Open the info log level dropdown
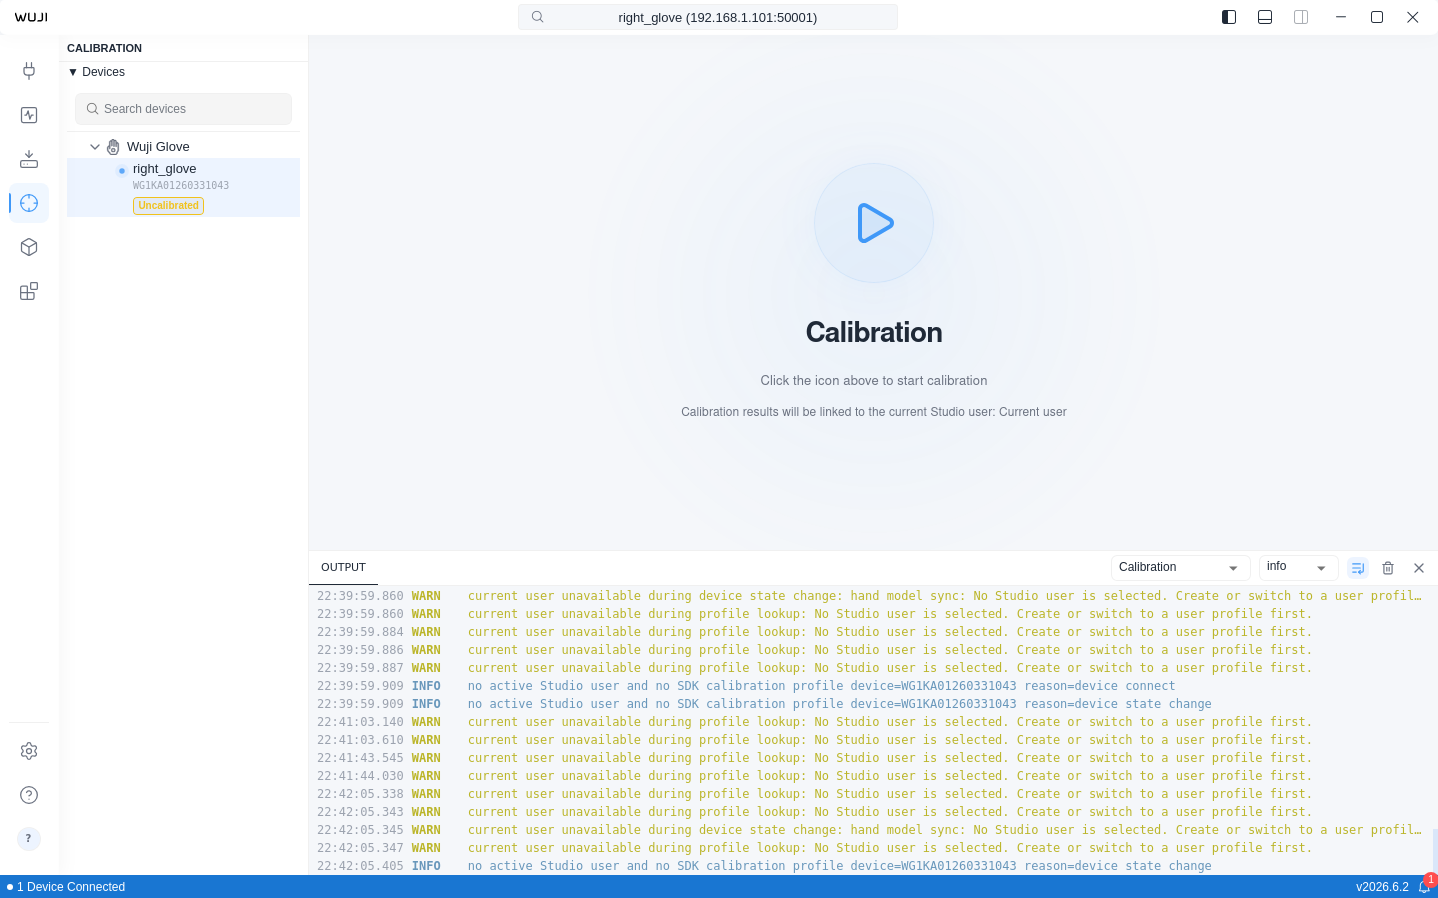This screenshot has height=898, width=1438. click(1299, 568)
